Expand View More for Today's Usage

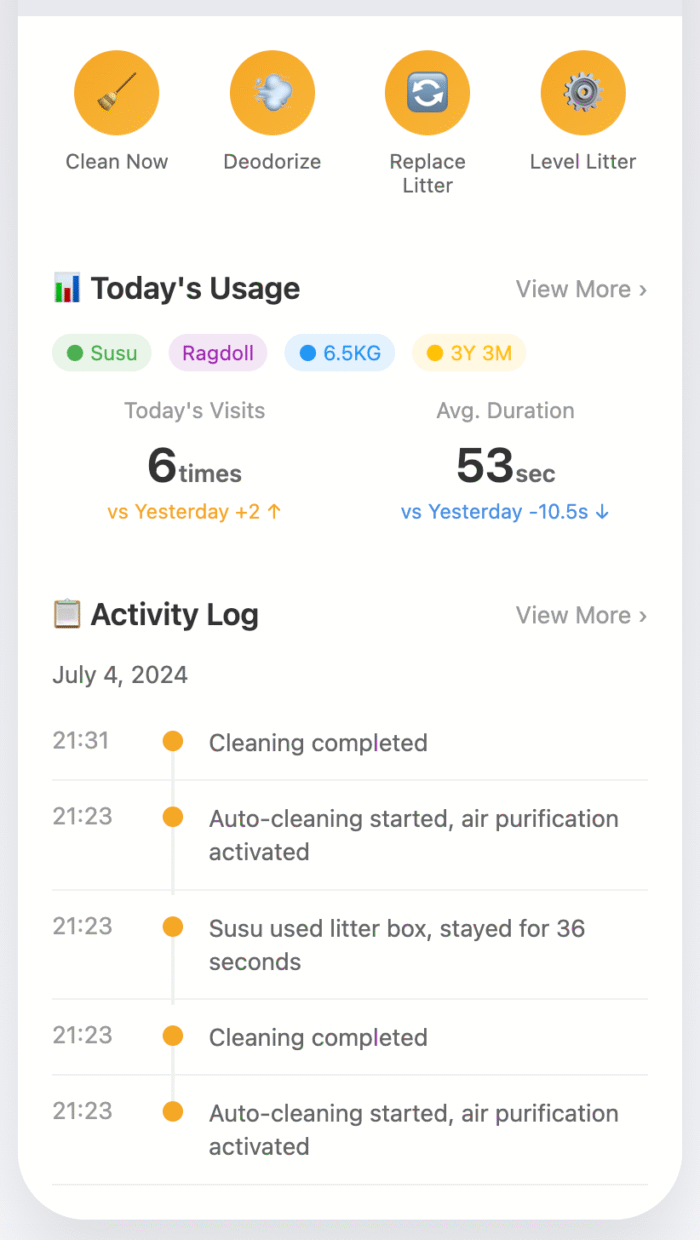[581, 289]
